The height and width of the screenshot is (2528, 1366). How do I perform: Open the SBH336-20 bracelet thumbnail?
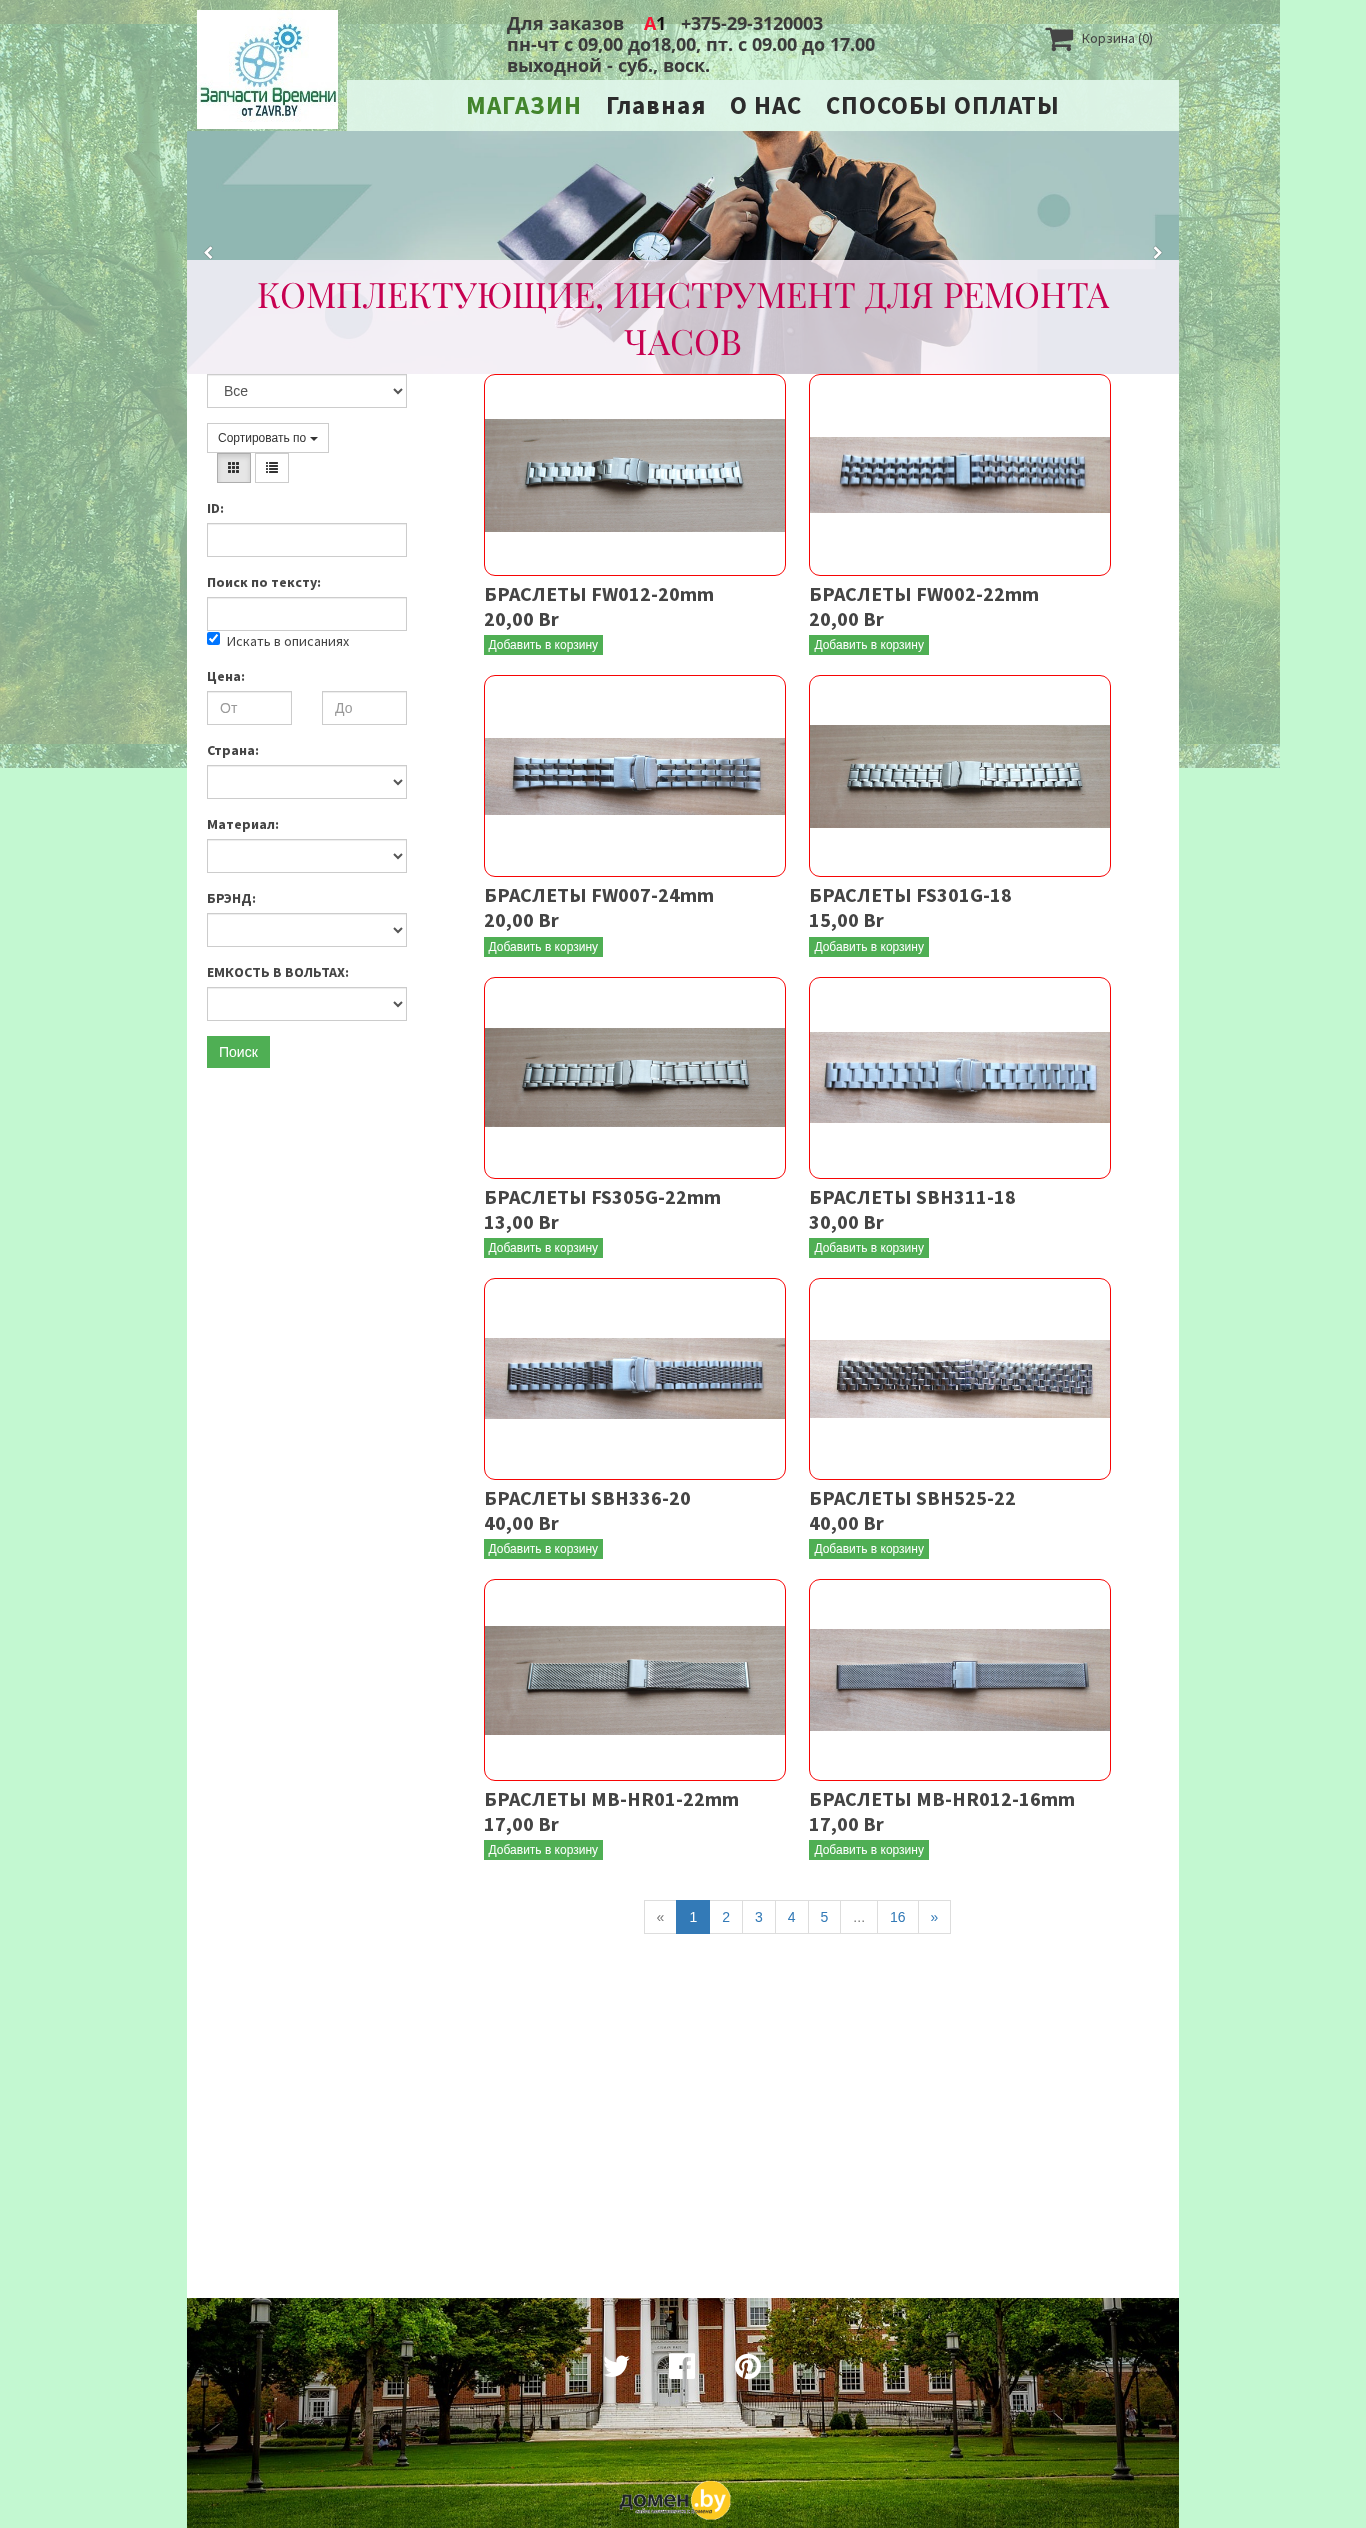coord(635,1379)
